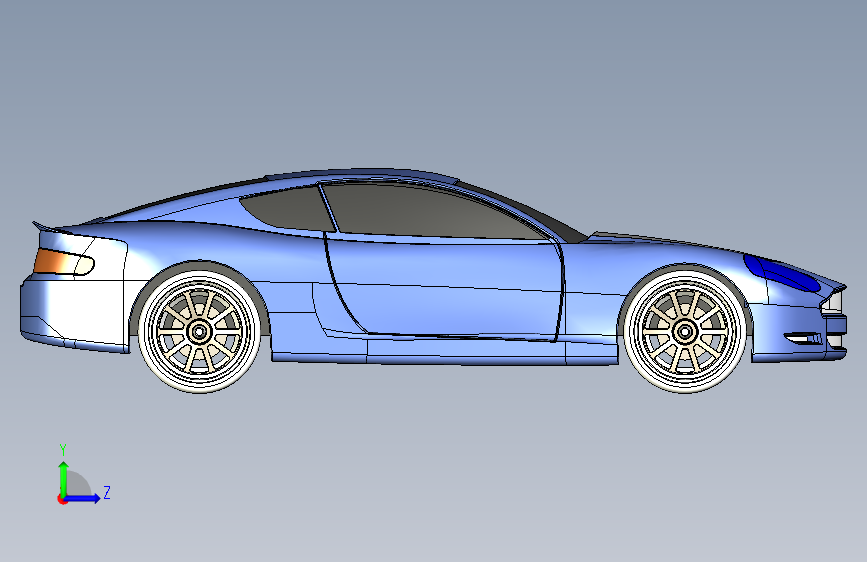Click the red origin dot of triad
The height and width of the screenshot is (562, 867).
pos(62,499)
